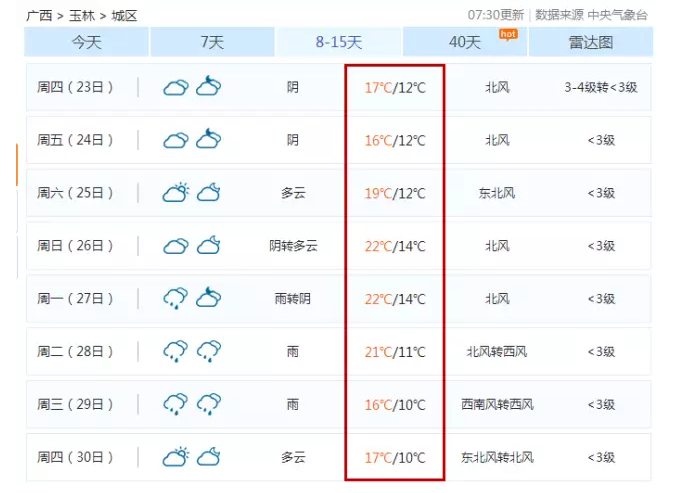Click night rain icon for 周三（29日）
678x493 pixels.
(x=209, y=404)
